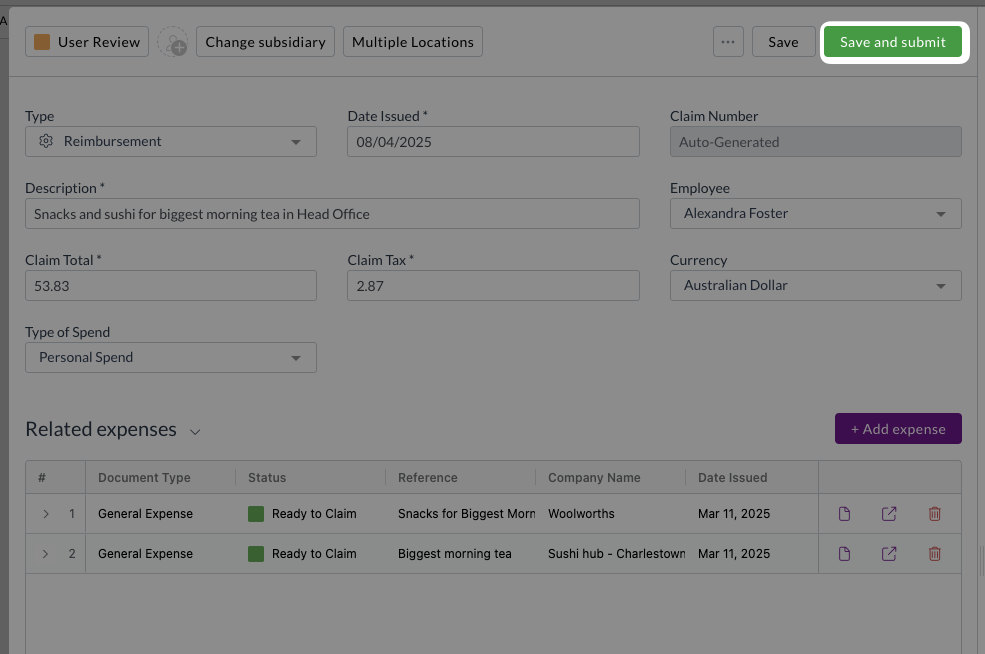Open the Currency Australian Dollar dropdown
The width and height of the screenshot is (985, 654).
815,285
